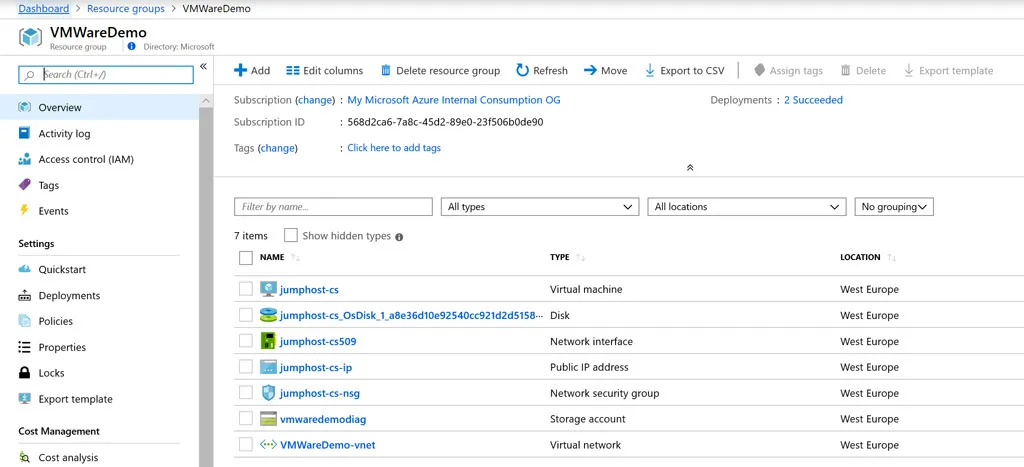Open Tags menu item
Viewport: 1024px width, 467px height.
99,185
